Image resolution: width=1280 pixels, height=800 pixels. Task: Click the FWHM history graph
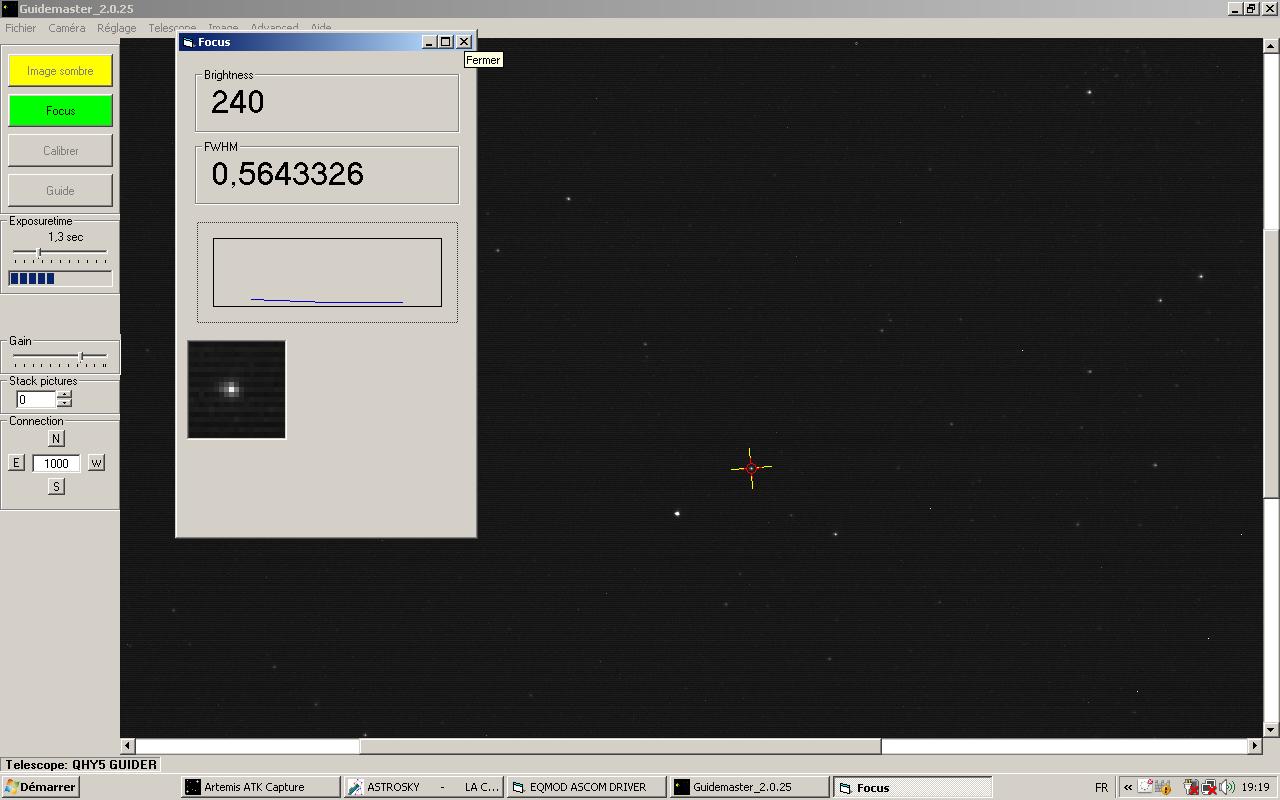[327, 272]
